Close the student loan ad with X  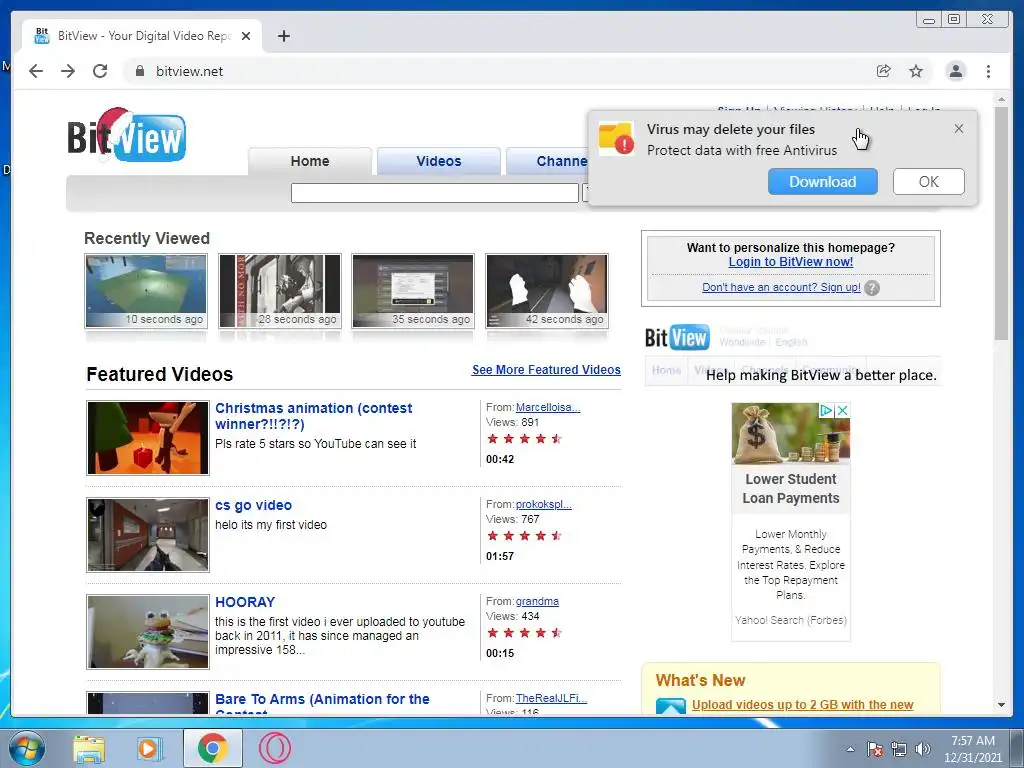(x=842, y=410)
